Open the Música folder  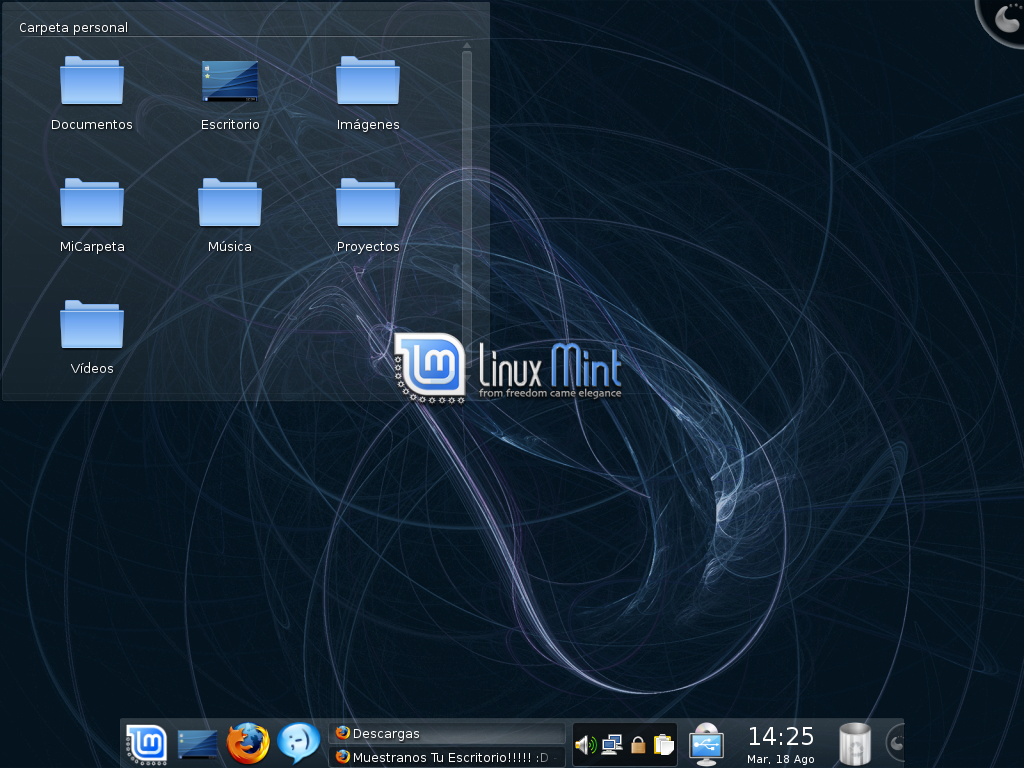pyautogui.click(x=230, y=215)
